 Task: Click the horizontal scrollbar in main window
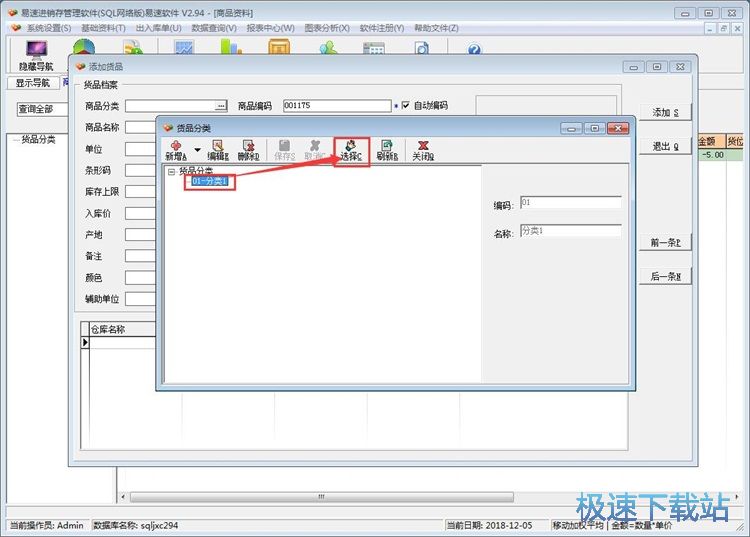coord(322,497)
